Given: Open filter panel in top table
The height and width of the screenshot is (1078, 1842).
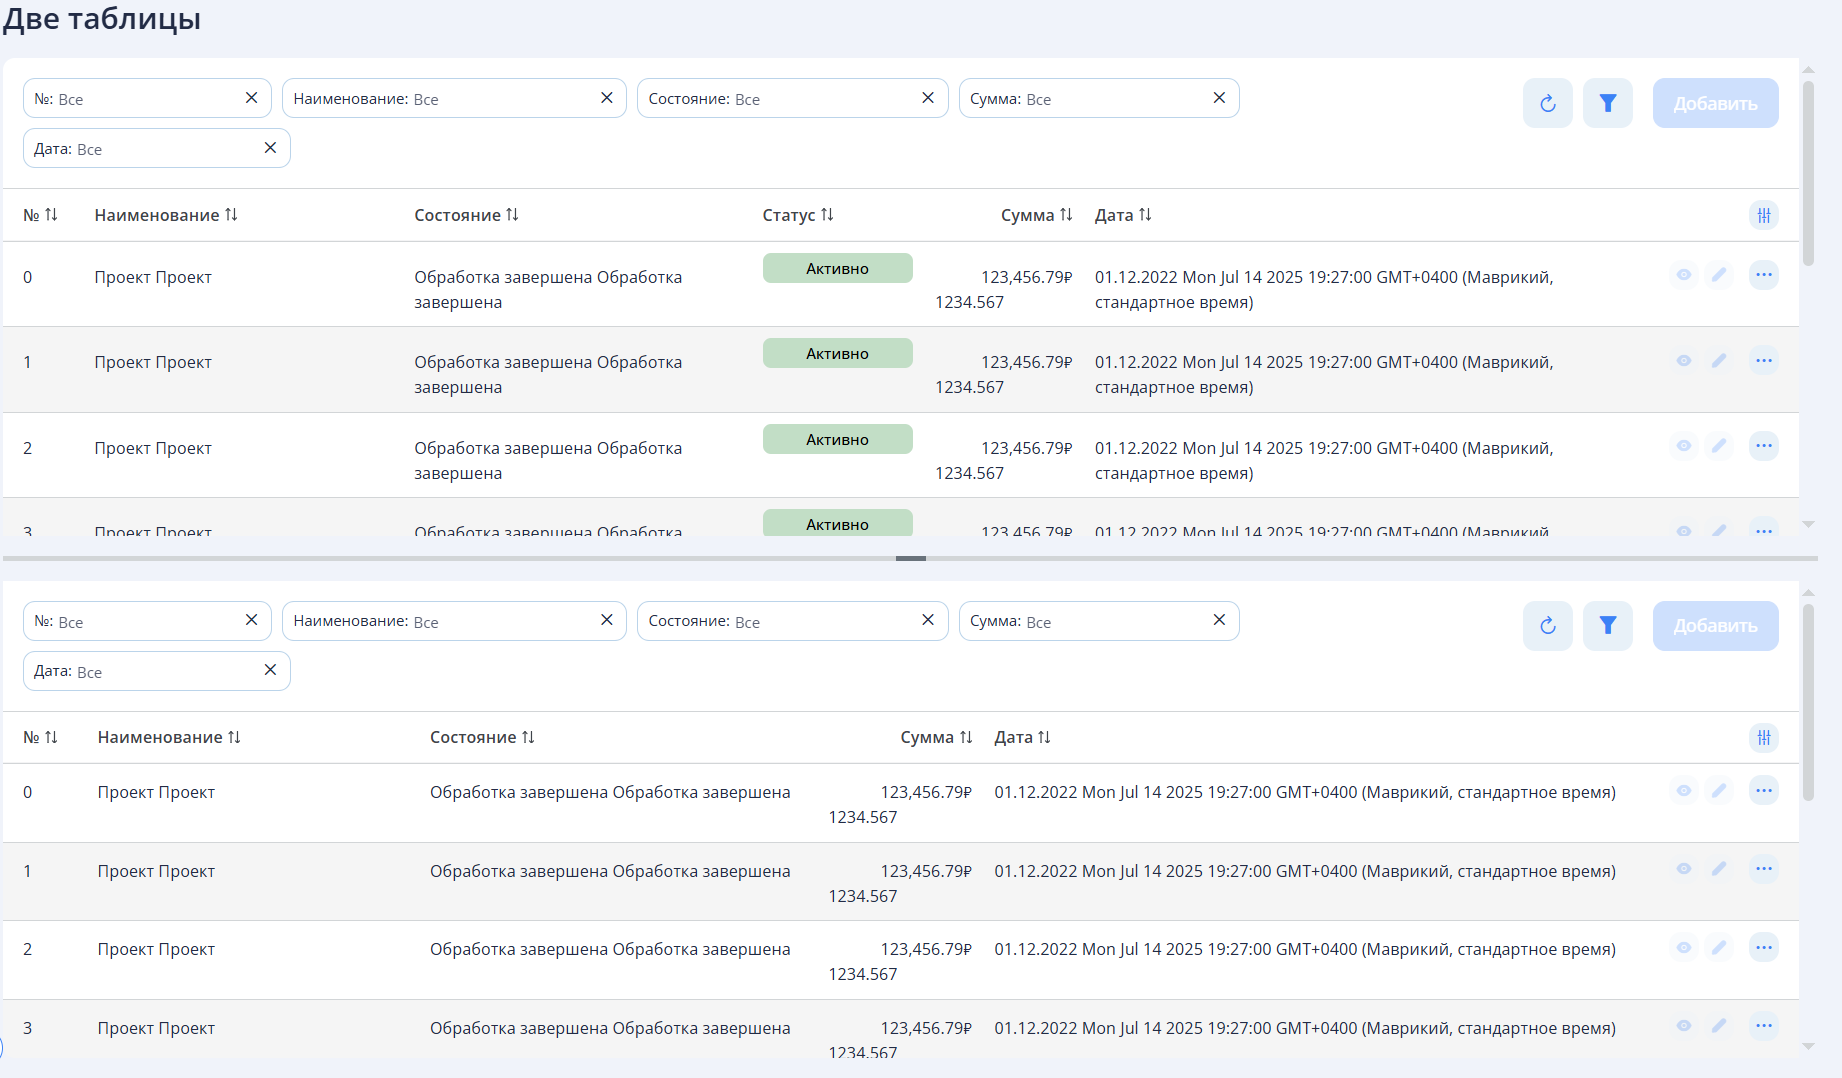Looking at the screenshot, I should 1607,103.
